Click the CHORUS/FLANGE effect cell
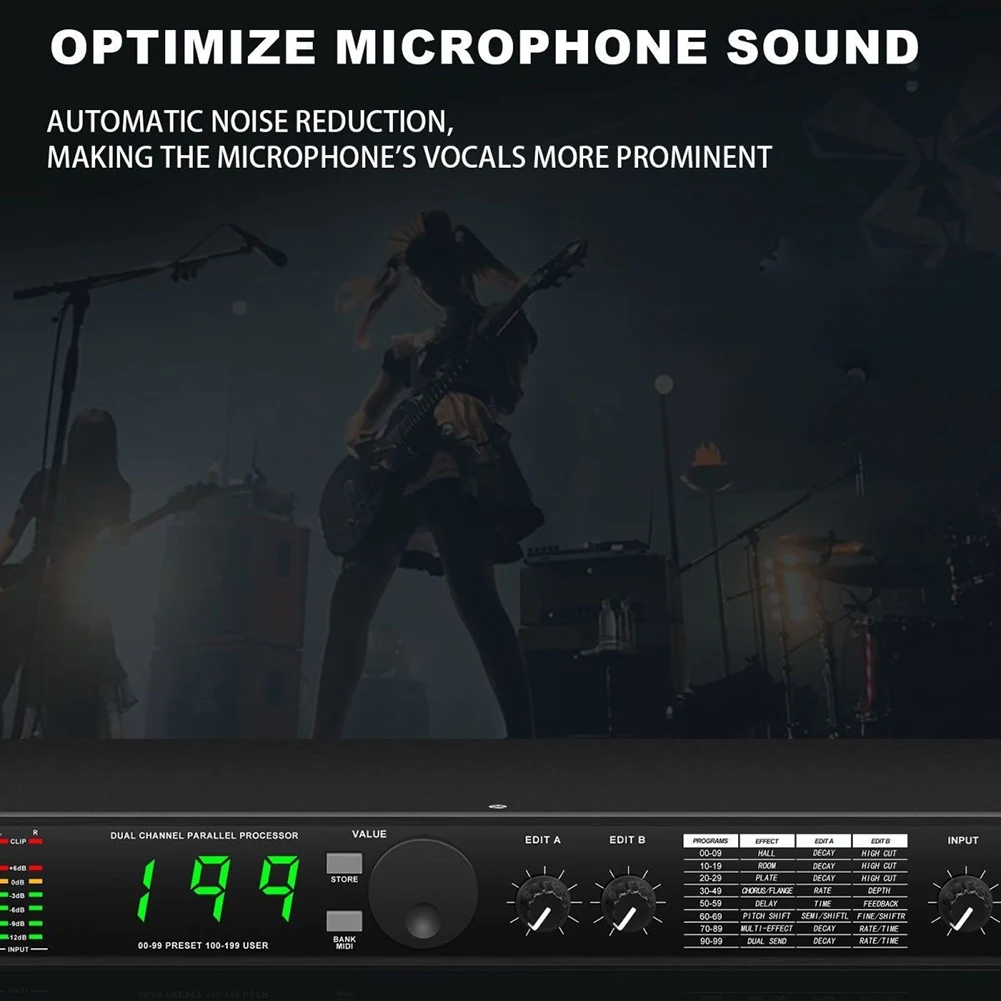 pyautogui.click(x=767, y=891)
